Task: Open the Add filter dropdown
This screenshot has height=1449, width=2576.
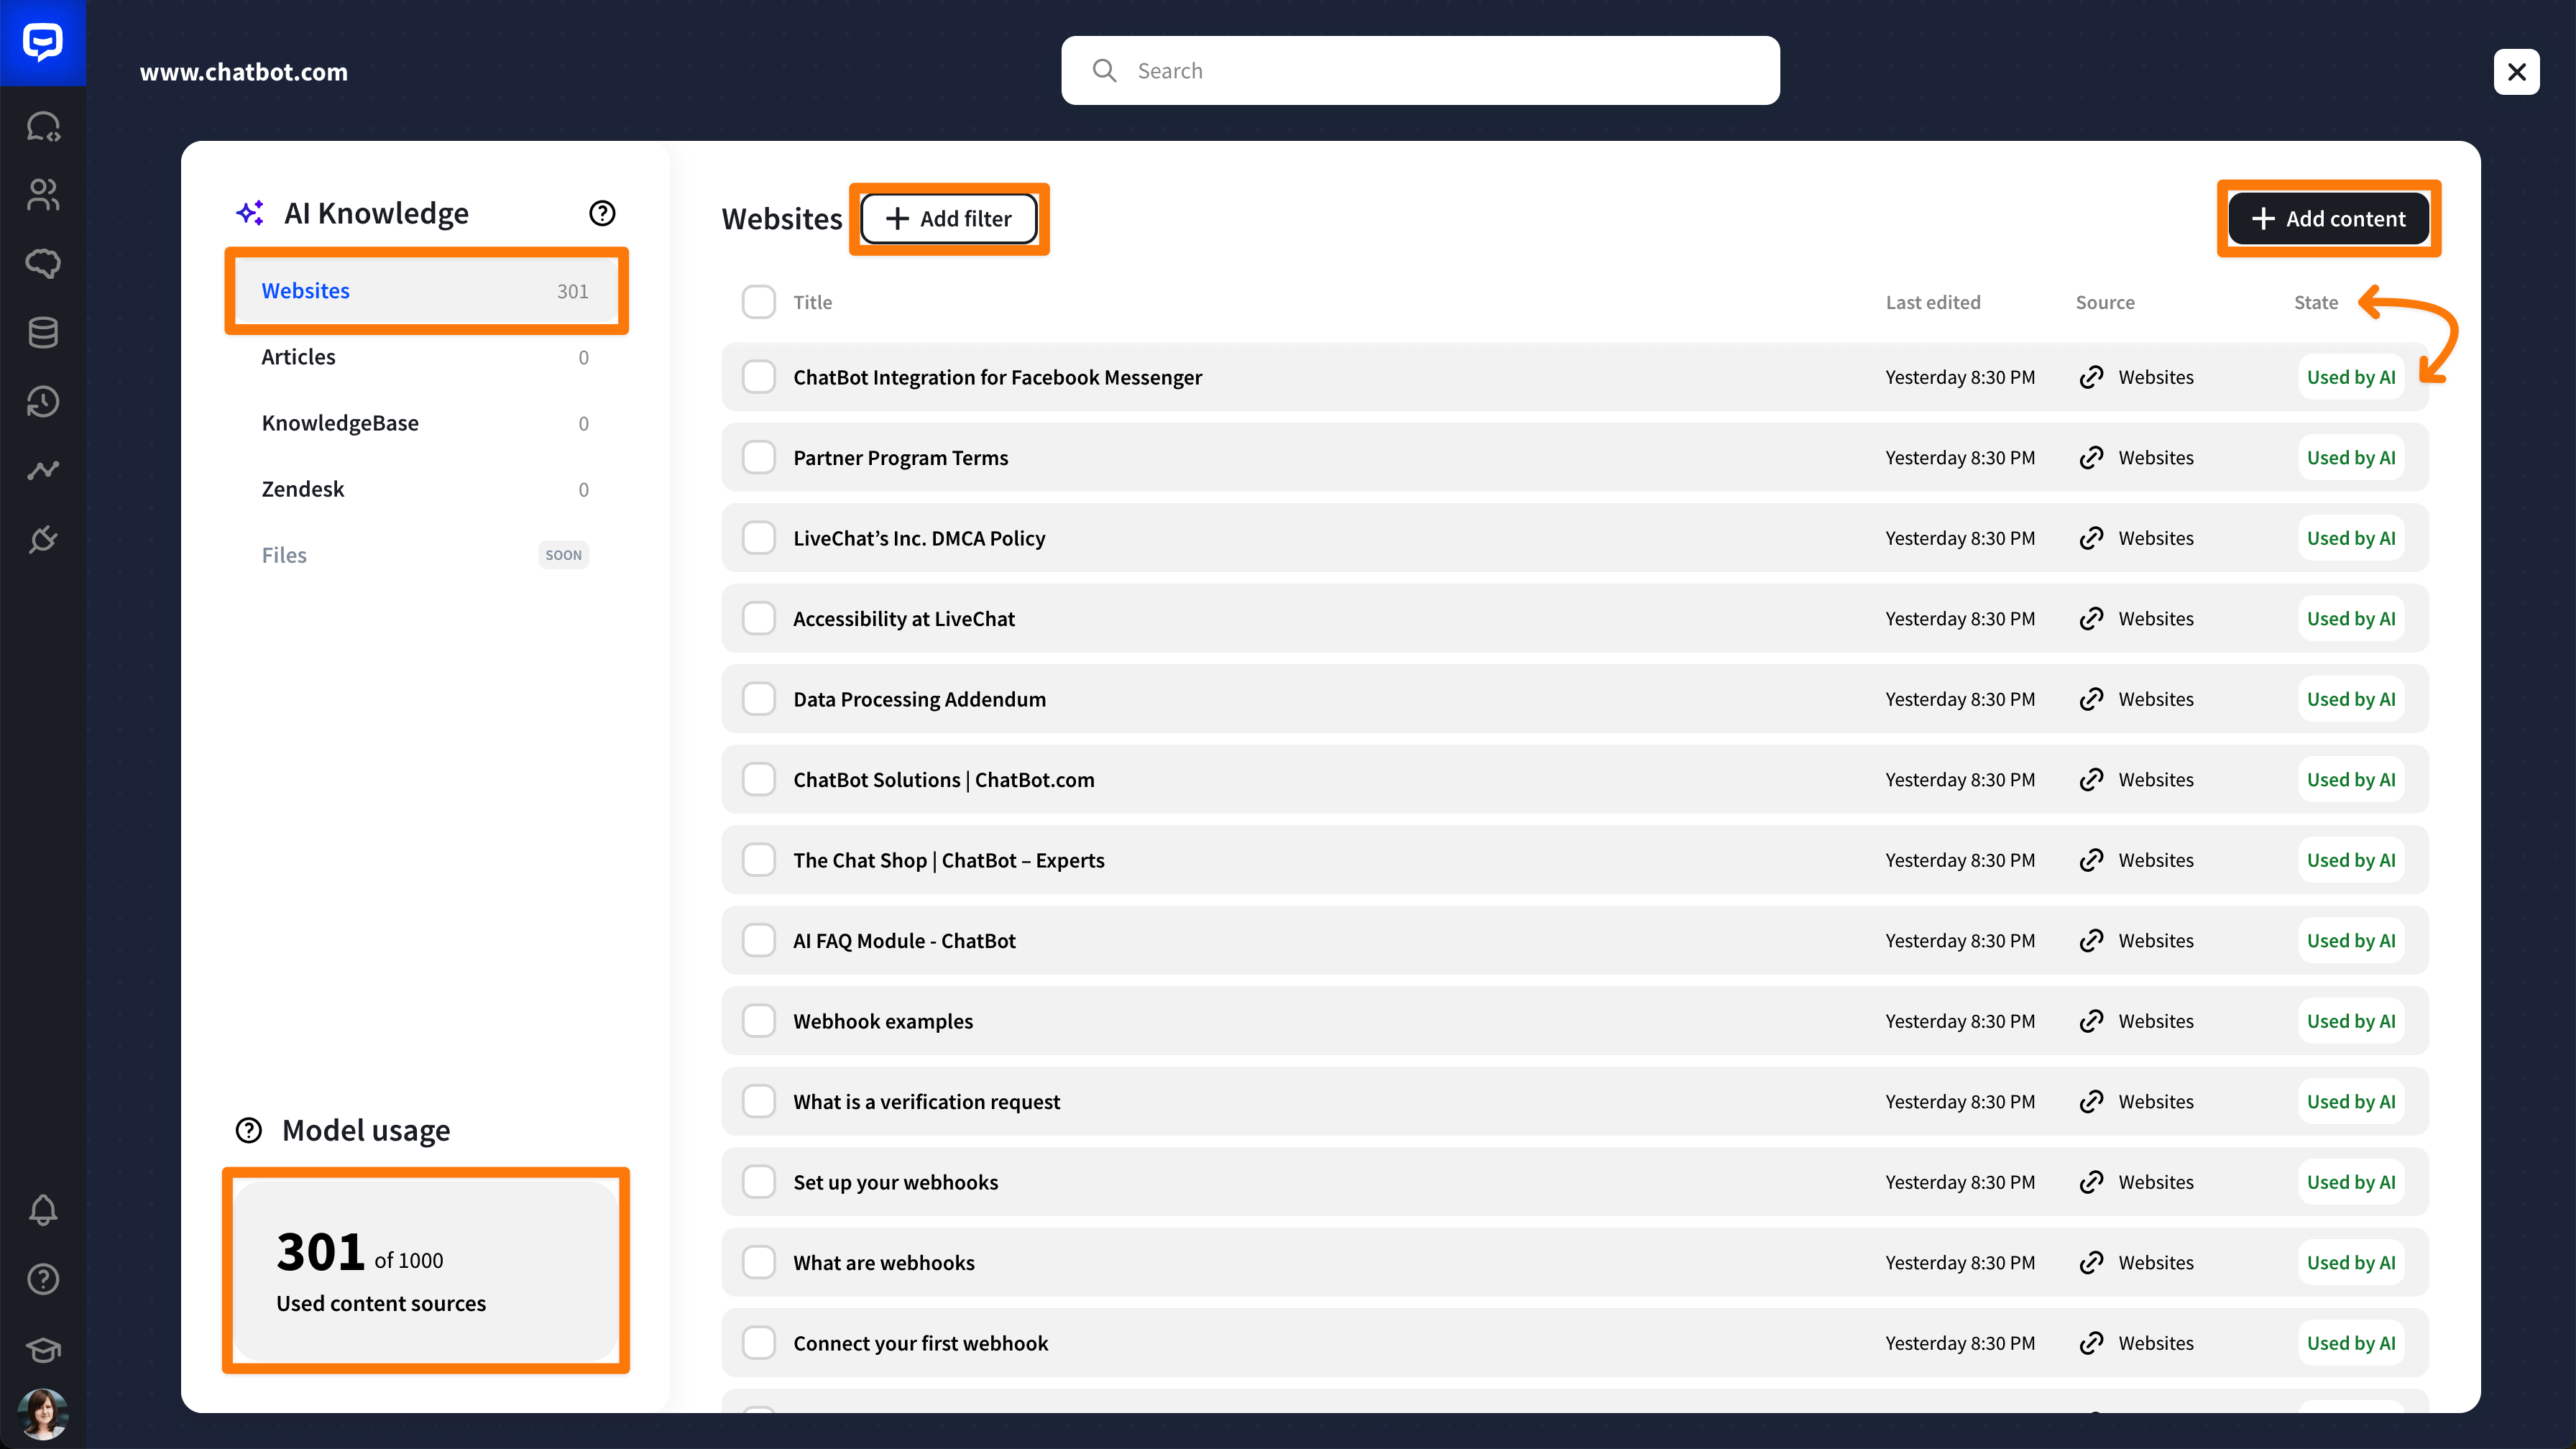Action: click(949, 219)
